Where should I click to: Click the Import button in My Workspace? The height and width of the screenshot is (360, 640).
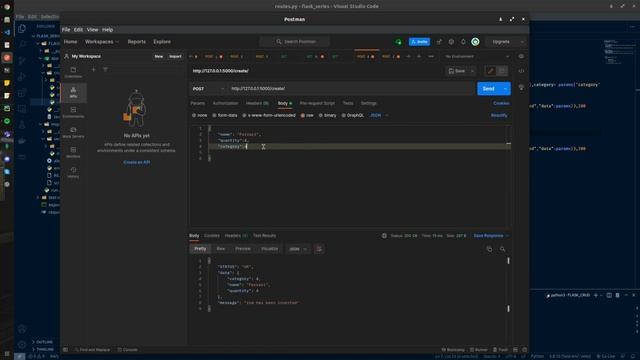pos(175,56)
